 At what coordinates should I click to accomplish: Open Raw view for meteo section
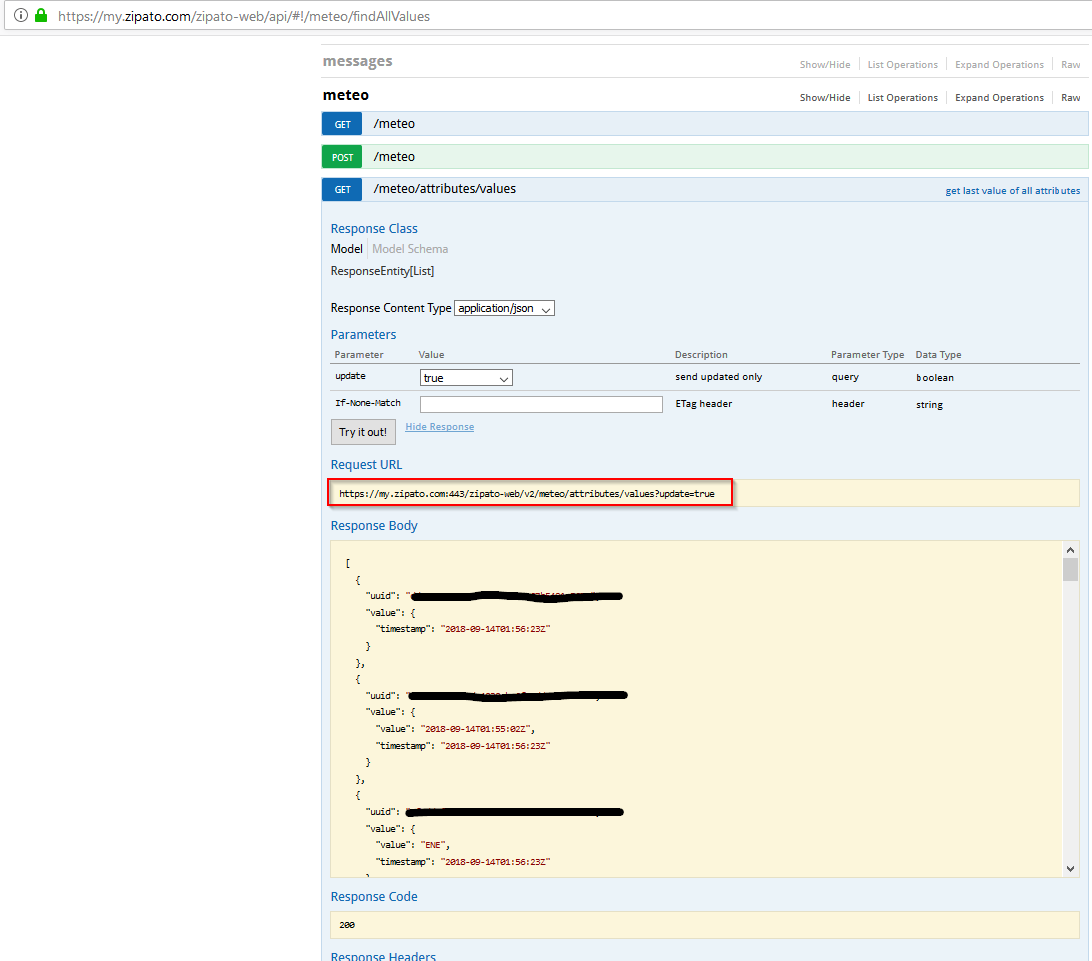[1070, 98]
